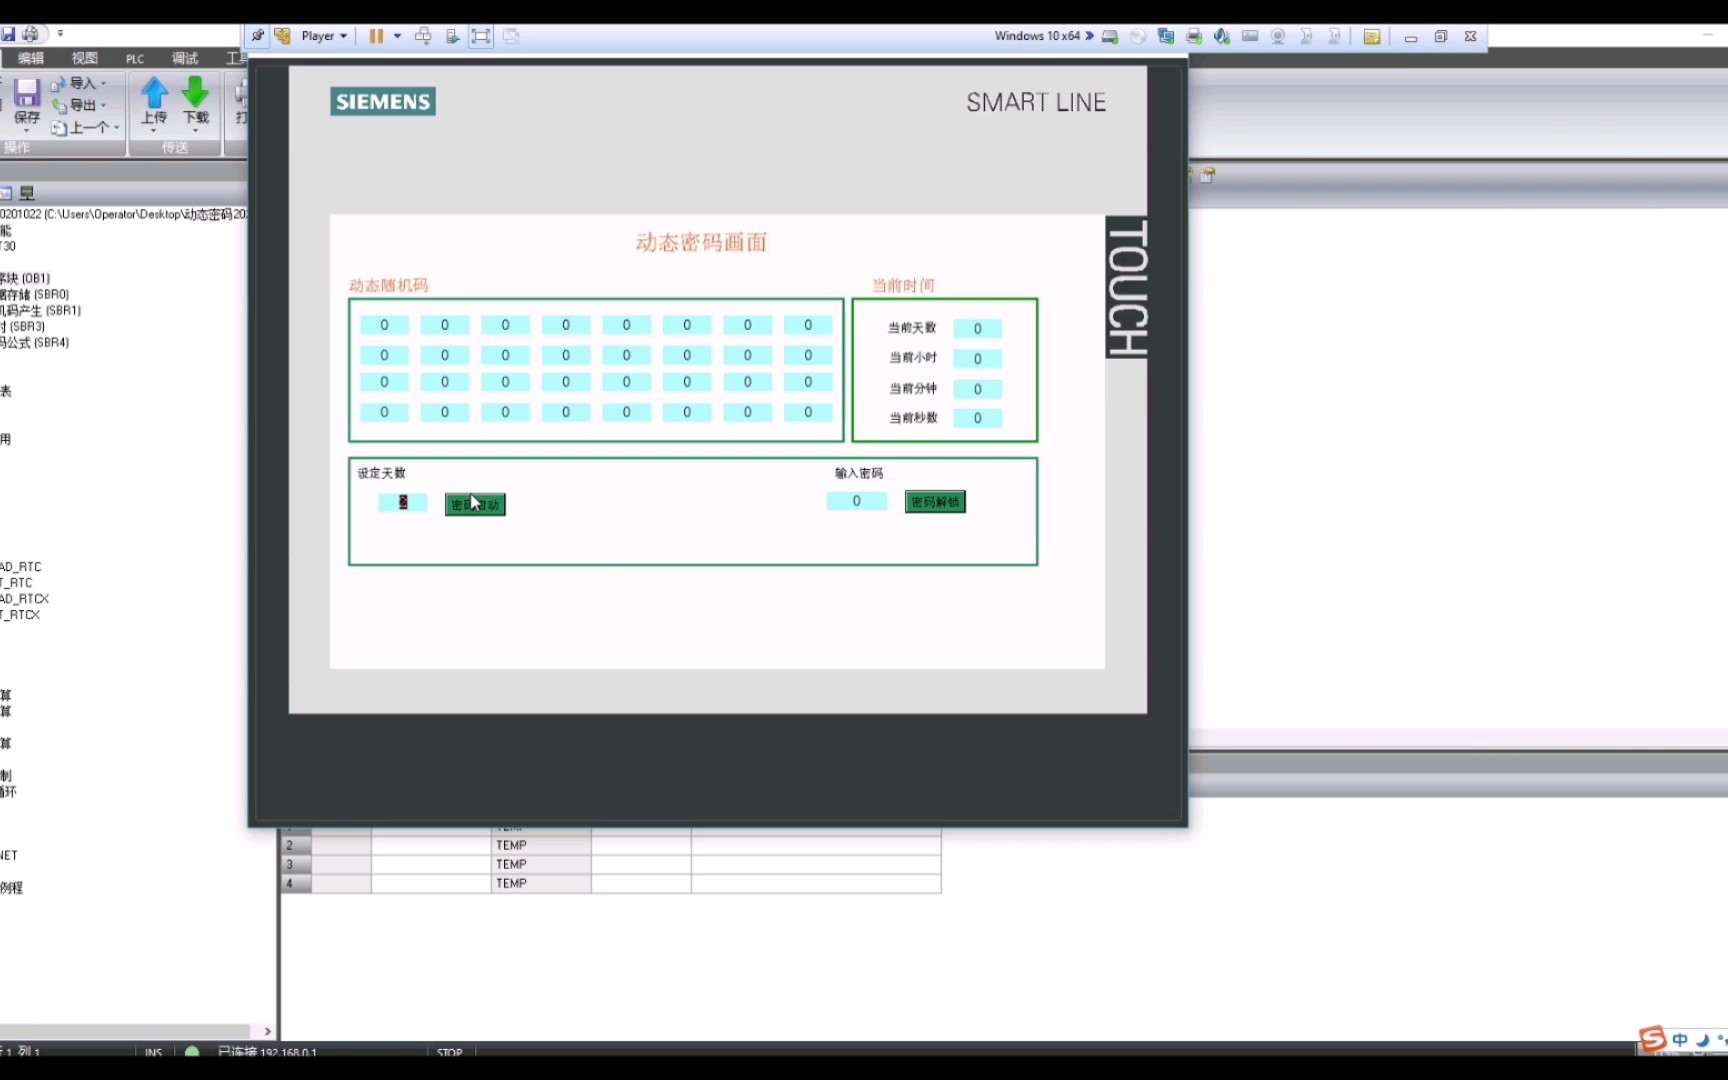The width and height of the screenshot is (1728, 1080).
Task: Click quick-access print icon in STEP 7 title bar
Action: [x=31, y=34]
